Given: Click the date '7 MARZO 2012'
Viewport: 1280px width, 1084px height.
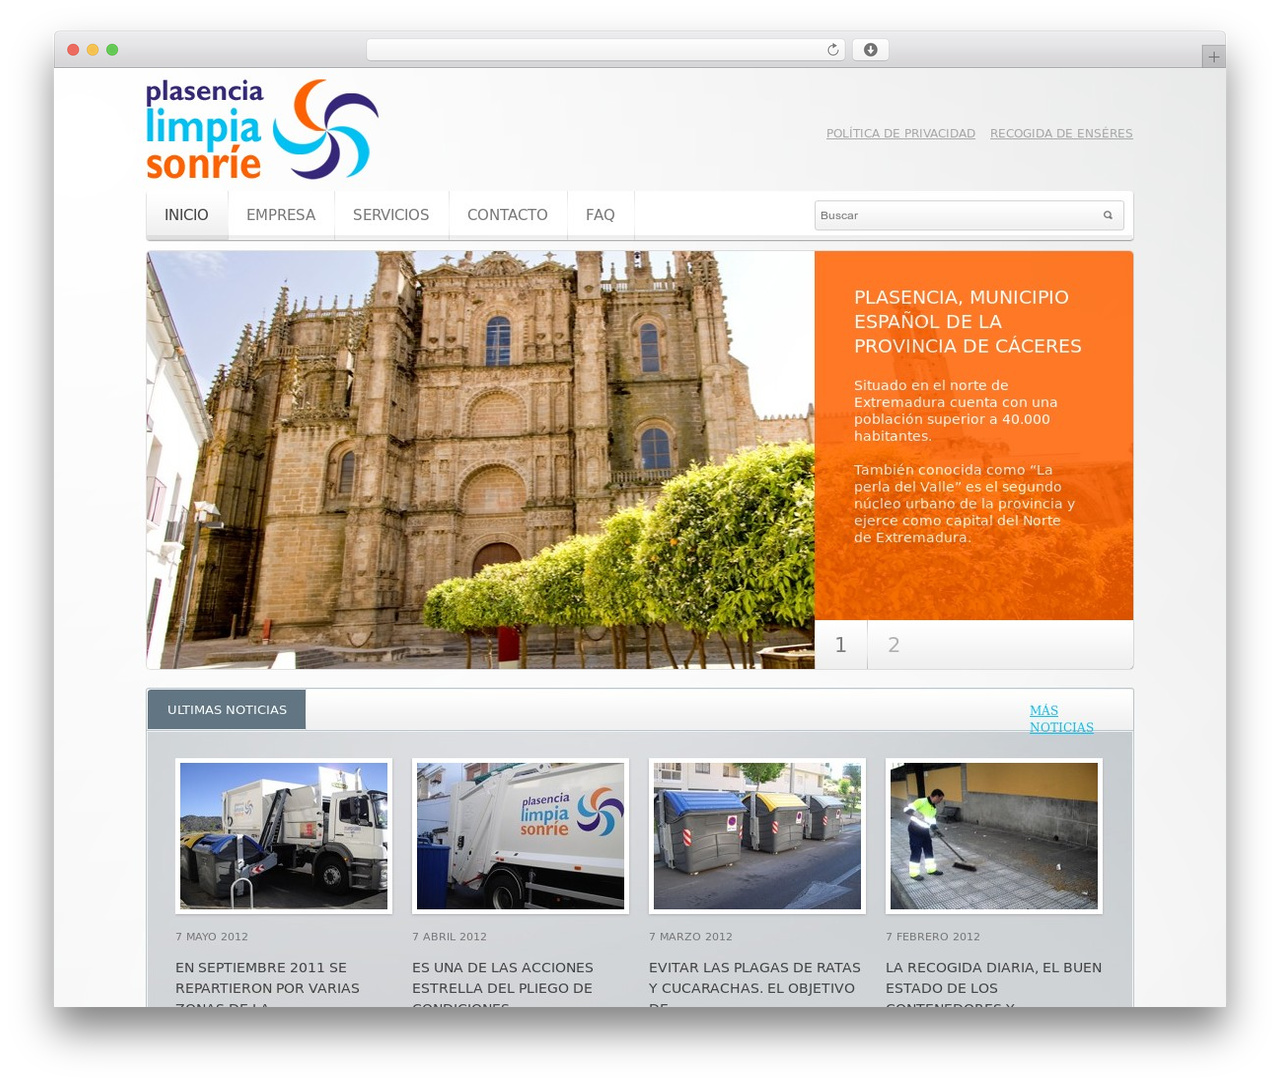Looking at the screenshot, I should point(691,937).
